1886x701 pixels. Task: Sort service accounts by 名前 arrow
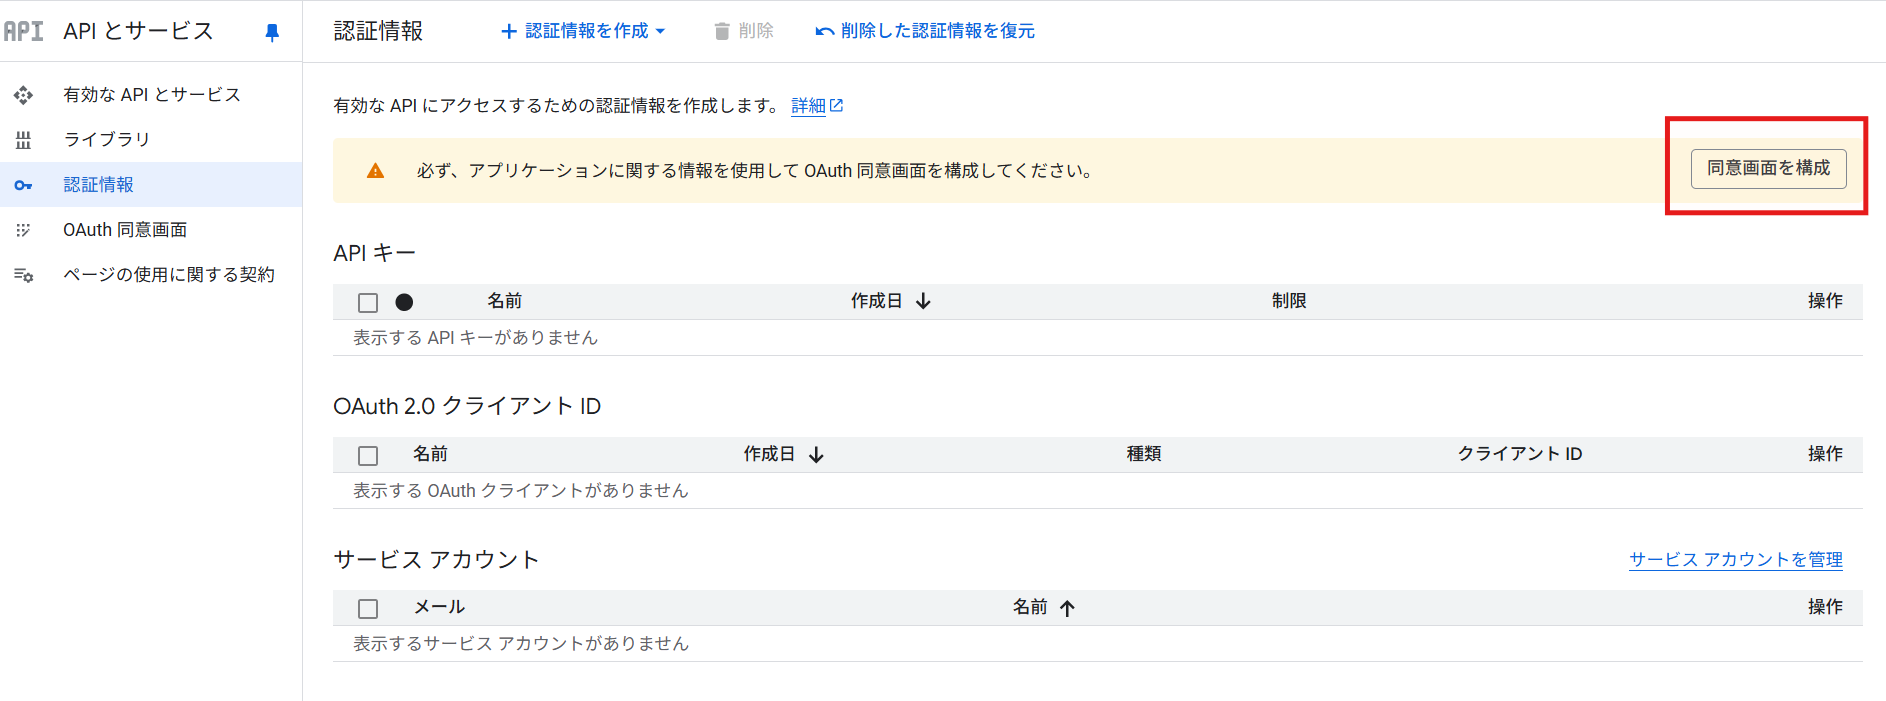1067,608
